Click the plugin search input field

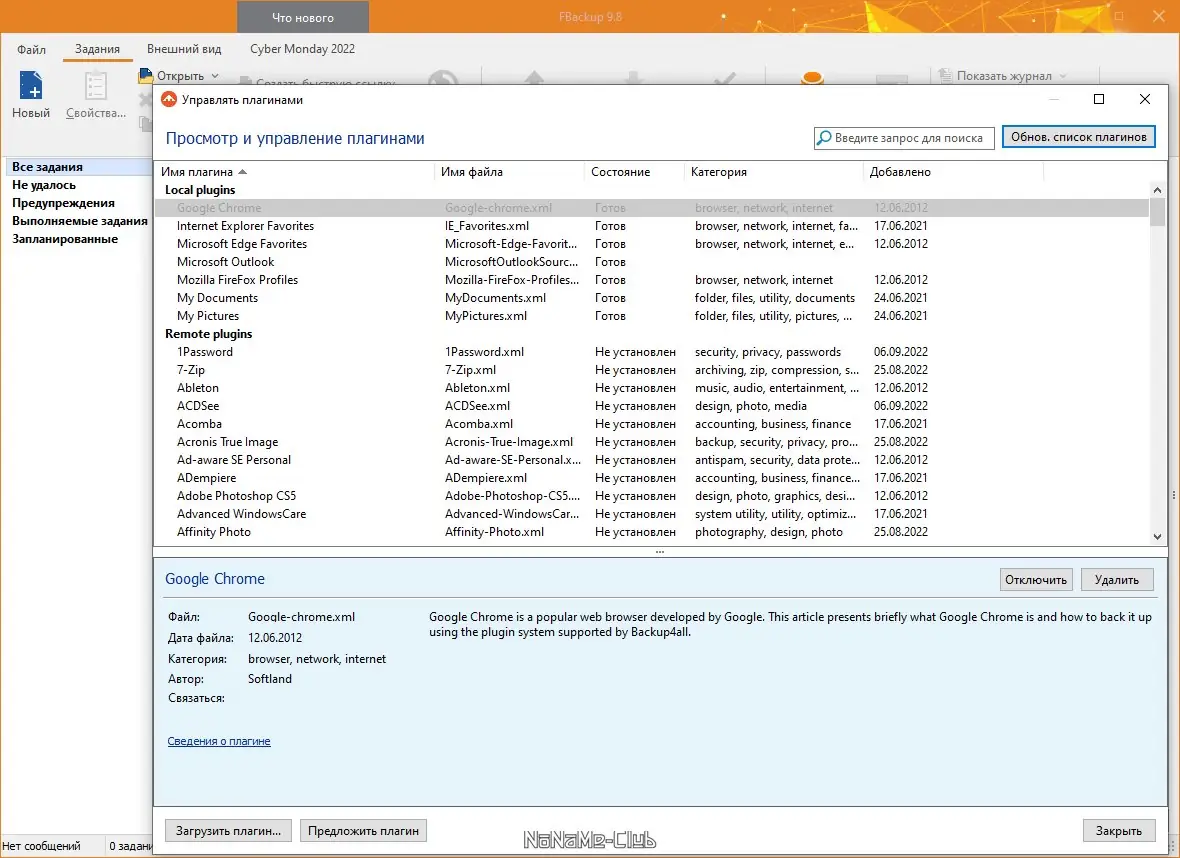904,138
